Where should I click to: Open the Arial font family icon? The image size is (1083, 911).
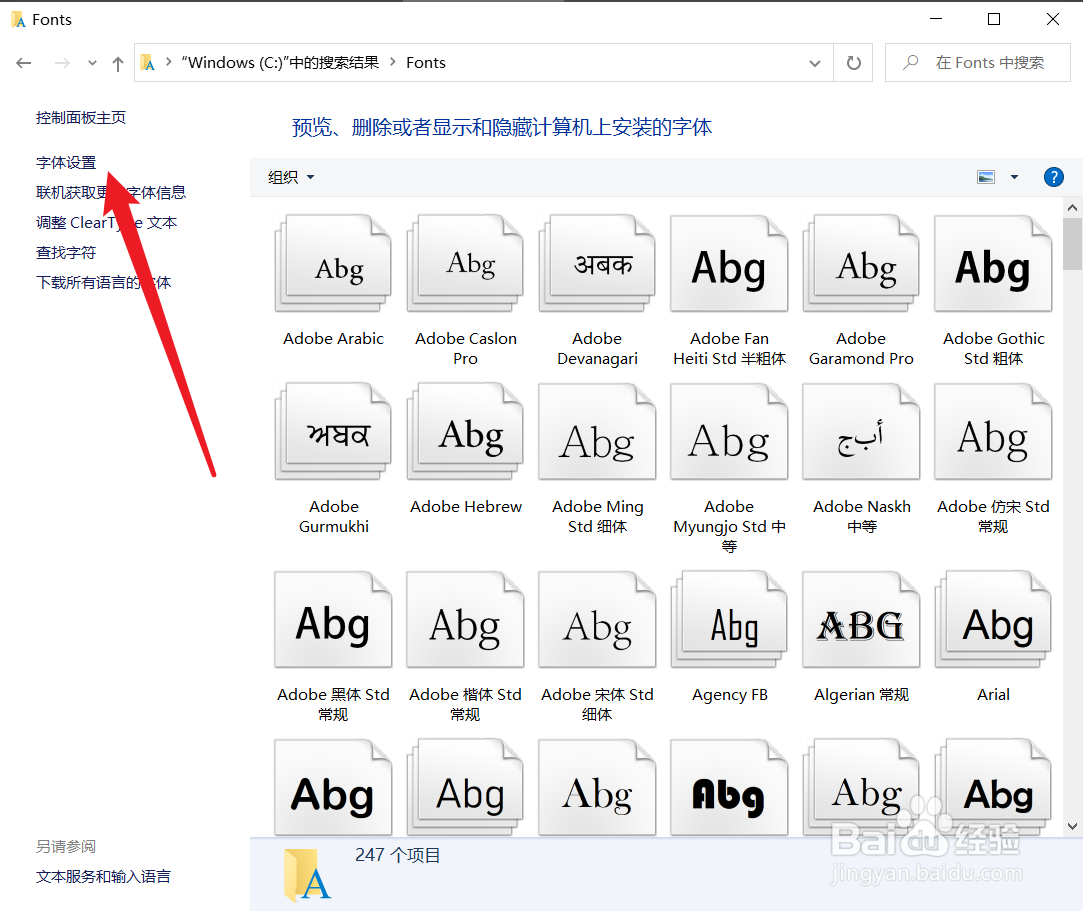tap(993, 620)
